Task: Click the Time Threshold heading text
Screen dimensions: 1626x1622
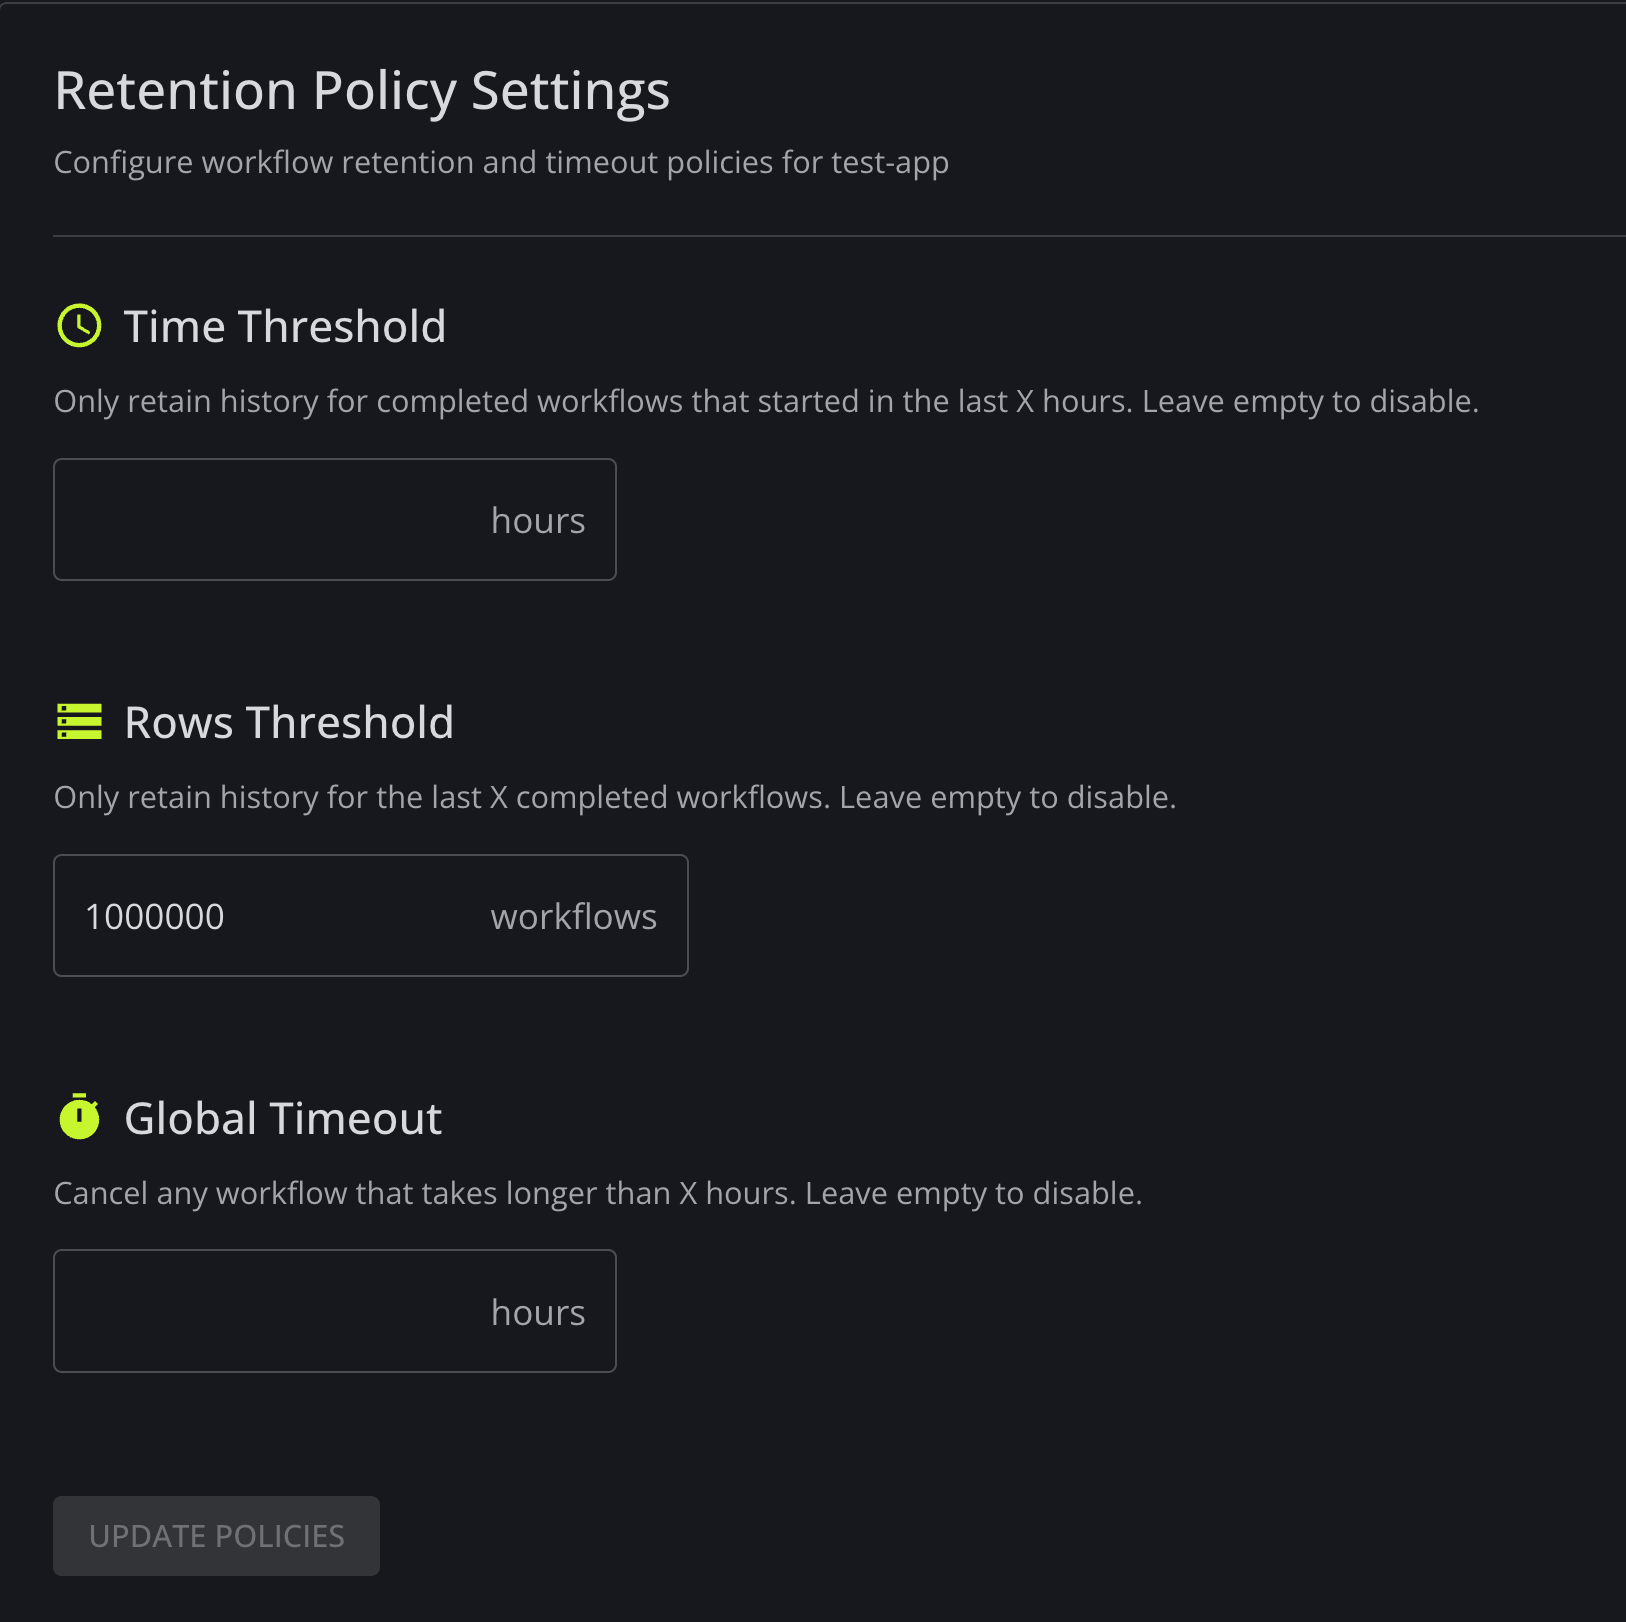Action: [x=285, y=327]
